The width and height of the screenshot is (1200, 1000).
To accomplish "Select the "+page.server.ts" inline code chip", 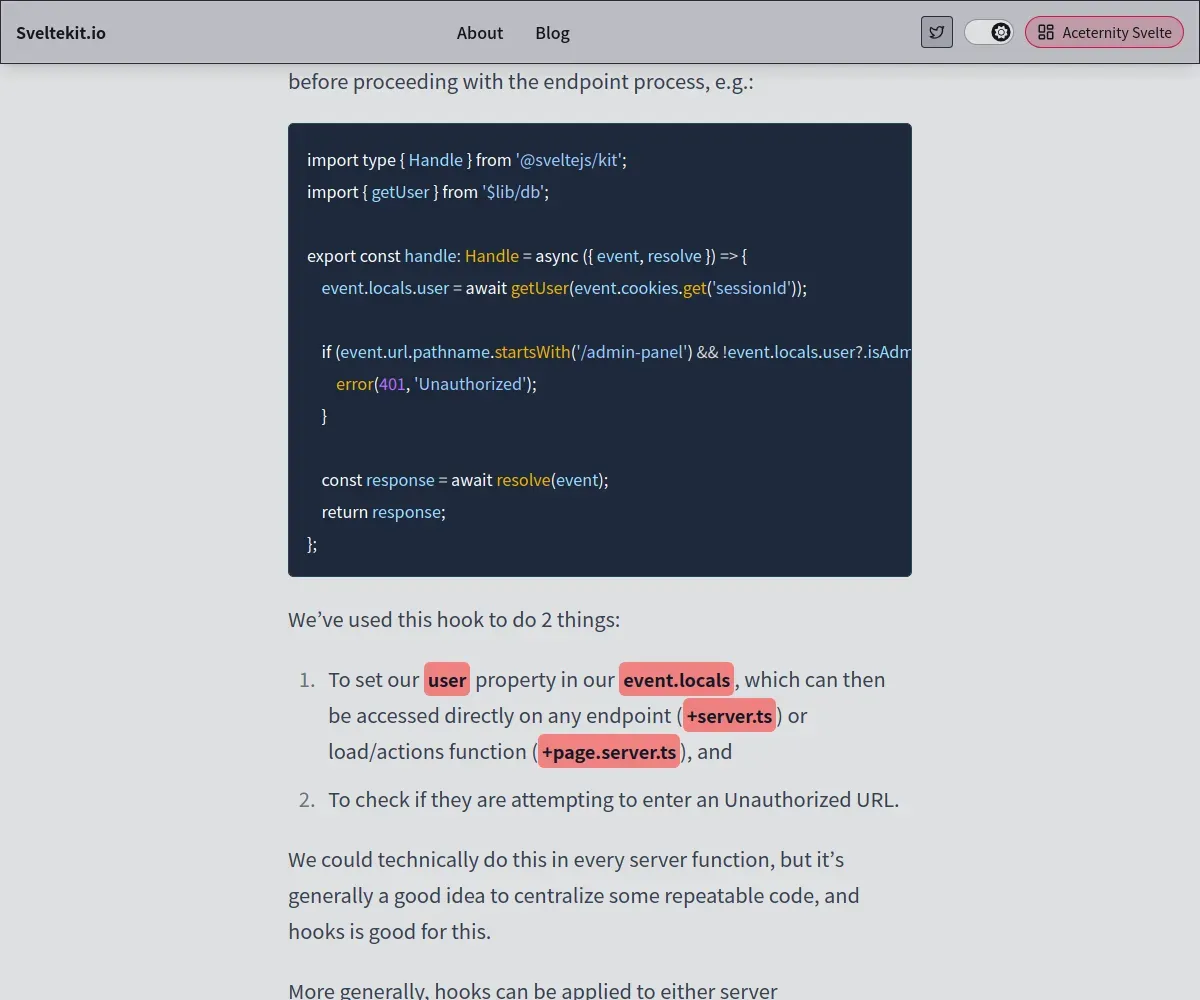I will [609, 752].
